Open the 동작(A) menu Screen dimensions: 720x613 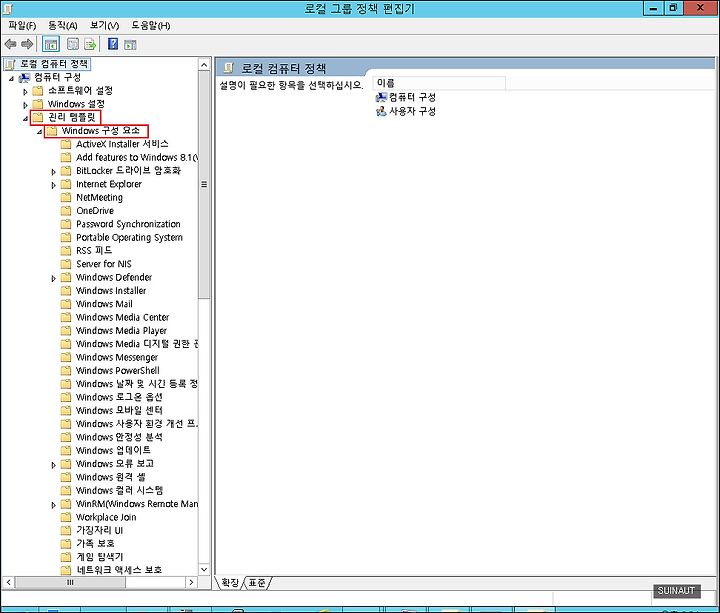(x=62, y=26)
